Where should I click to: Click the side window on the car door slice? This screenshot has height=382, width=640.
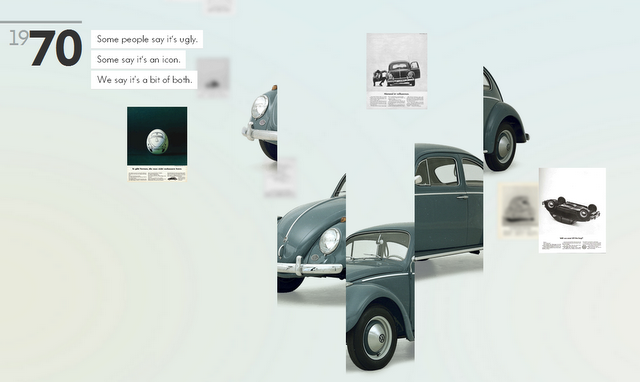(443, 171)
